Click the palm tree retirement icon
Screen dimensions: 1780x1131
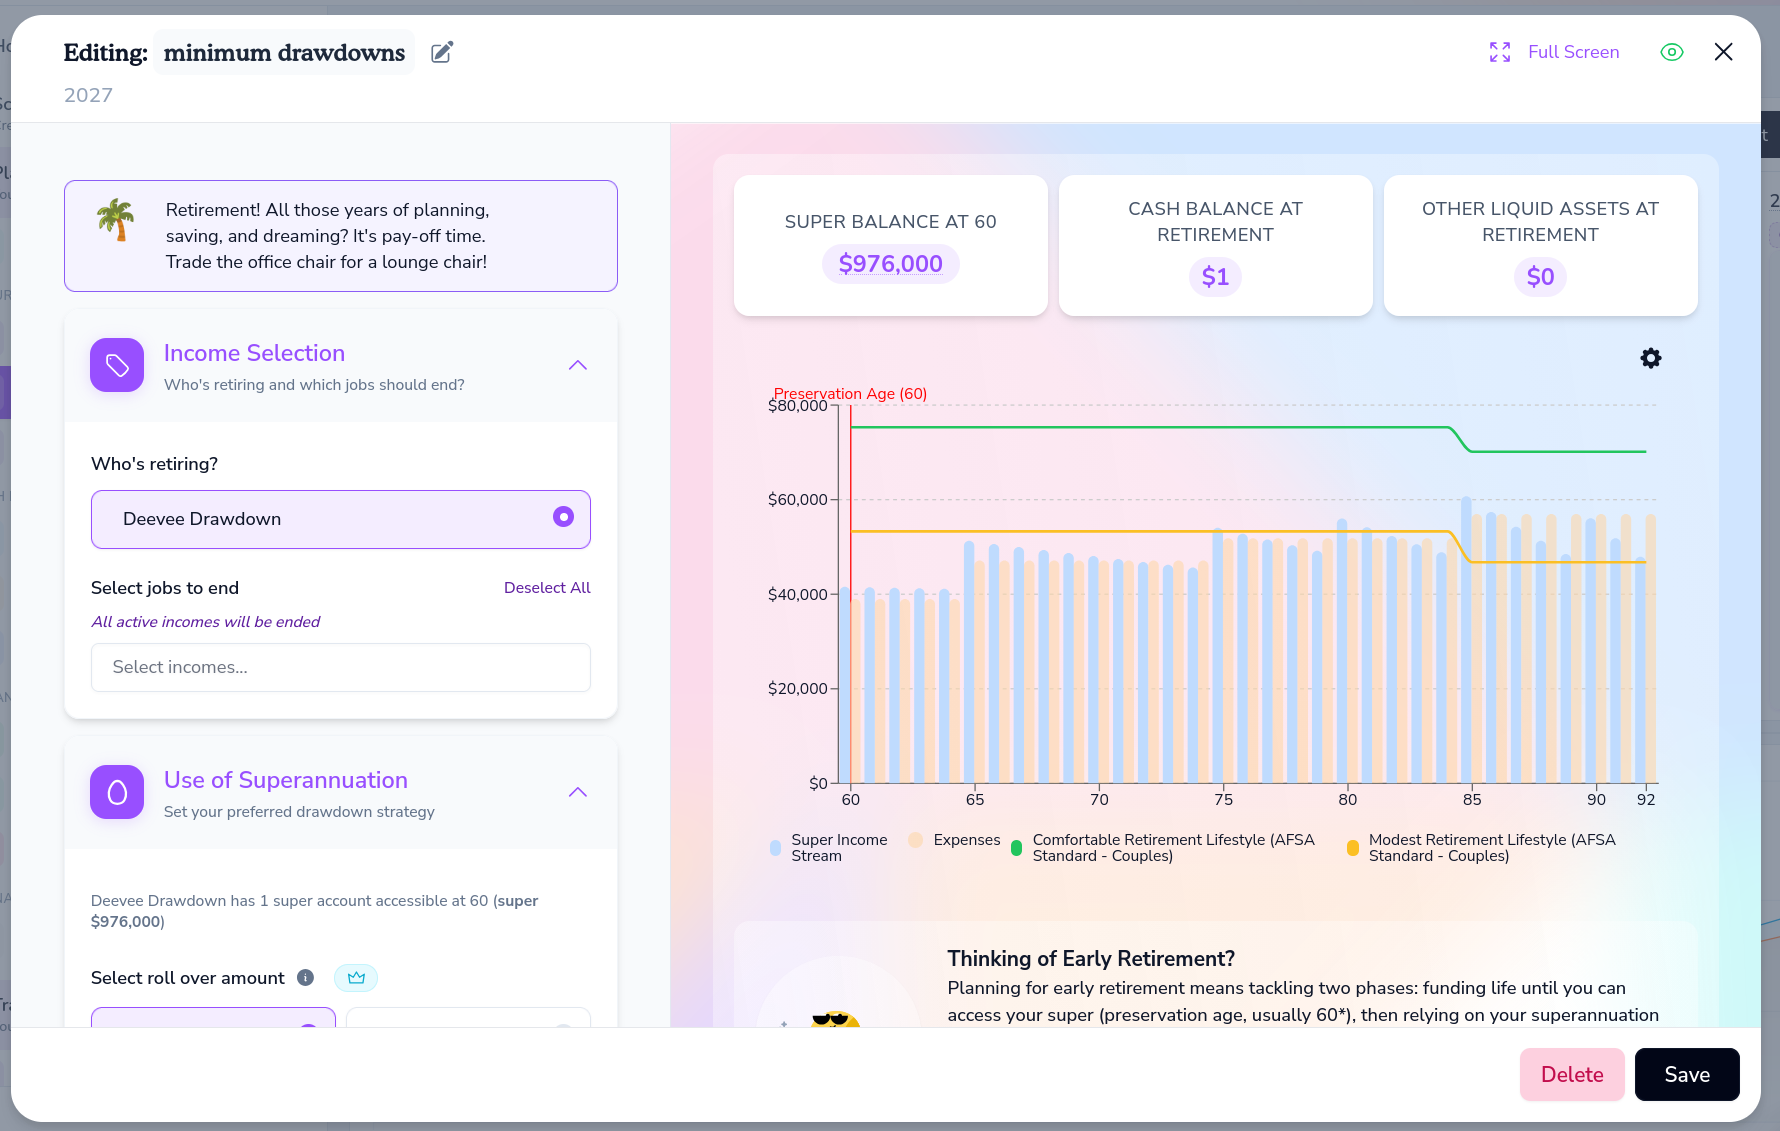click(x=116, y=219)
